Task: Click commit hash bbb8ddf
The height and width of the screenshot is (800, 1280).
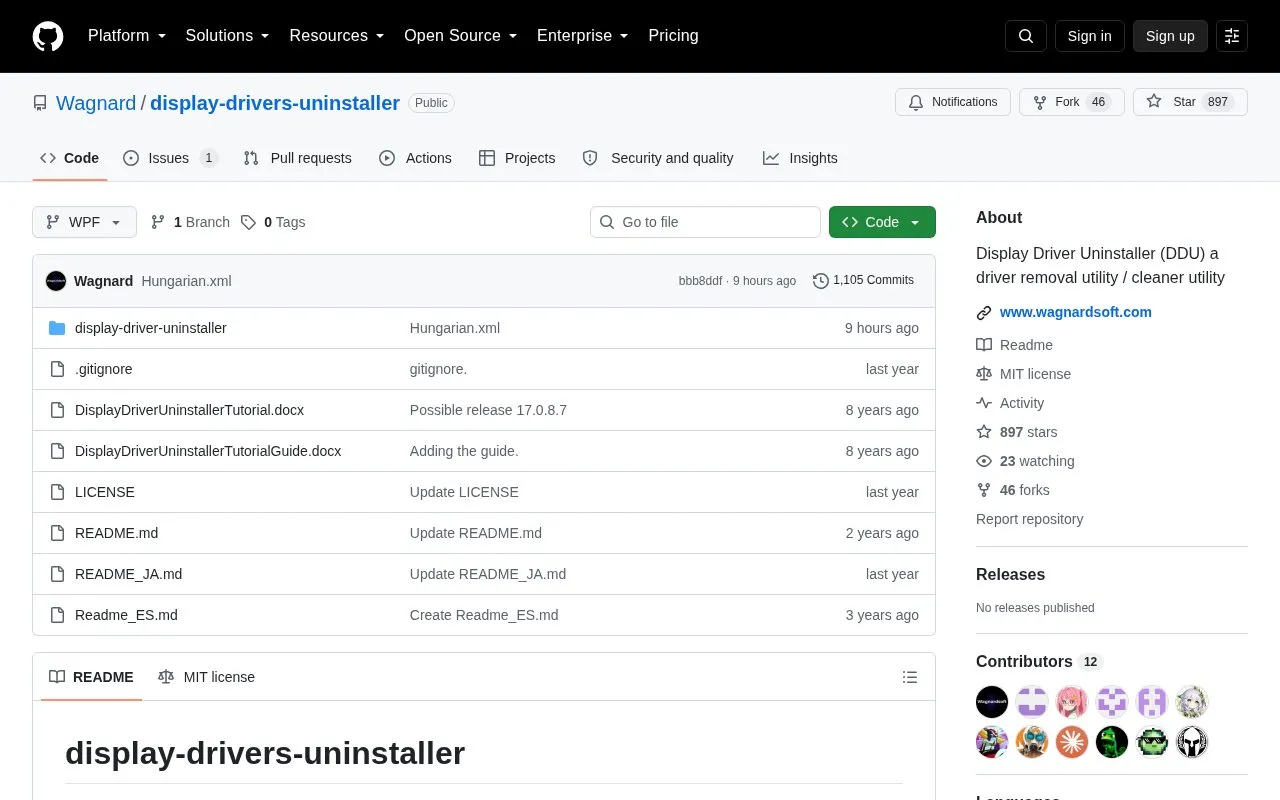Action: click(700, 281)
